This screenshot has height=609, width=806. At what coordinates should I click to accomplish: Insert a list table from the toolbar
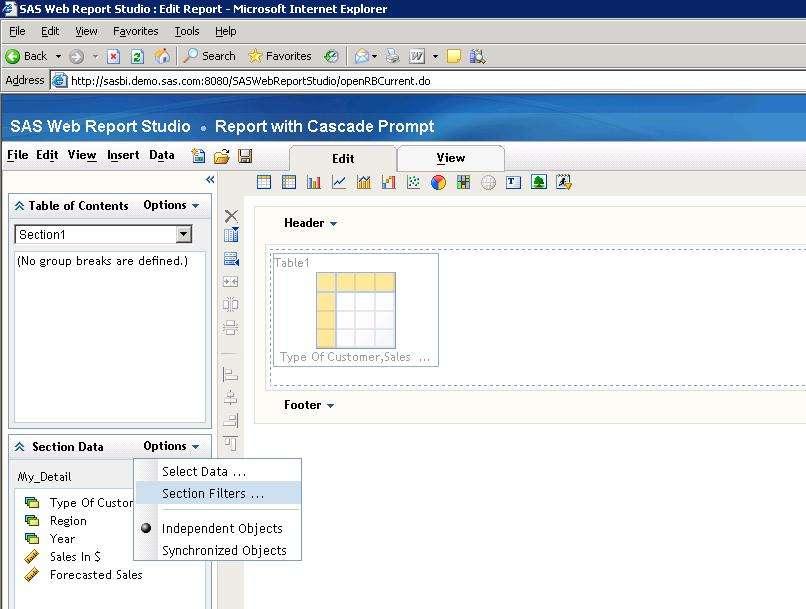(x=264, y=182)
